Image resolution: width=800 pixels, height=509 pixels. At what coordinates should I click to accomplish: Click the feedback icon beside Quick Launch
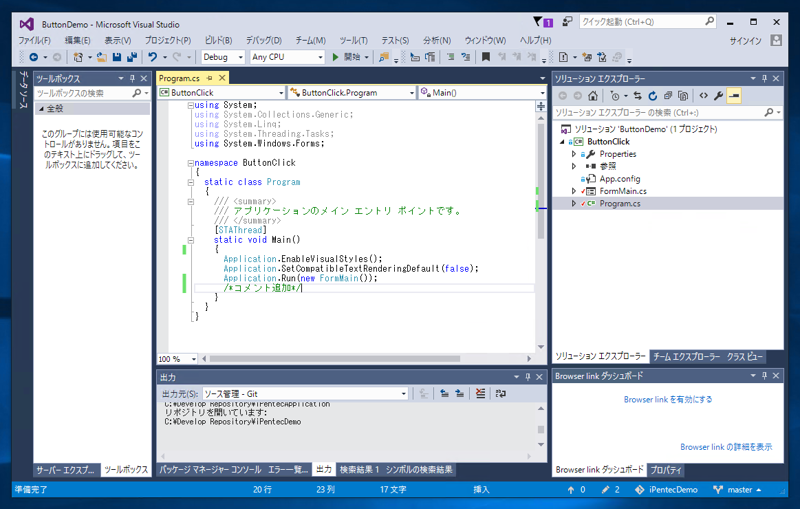pos(567,21)
